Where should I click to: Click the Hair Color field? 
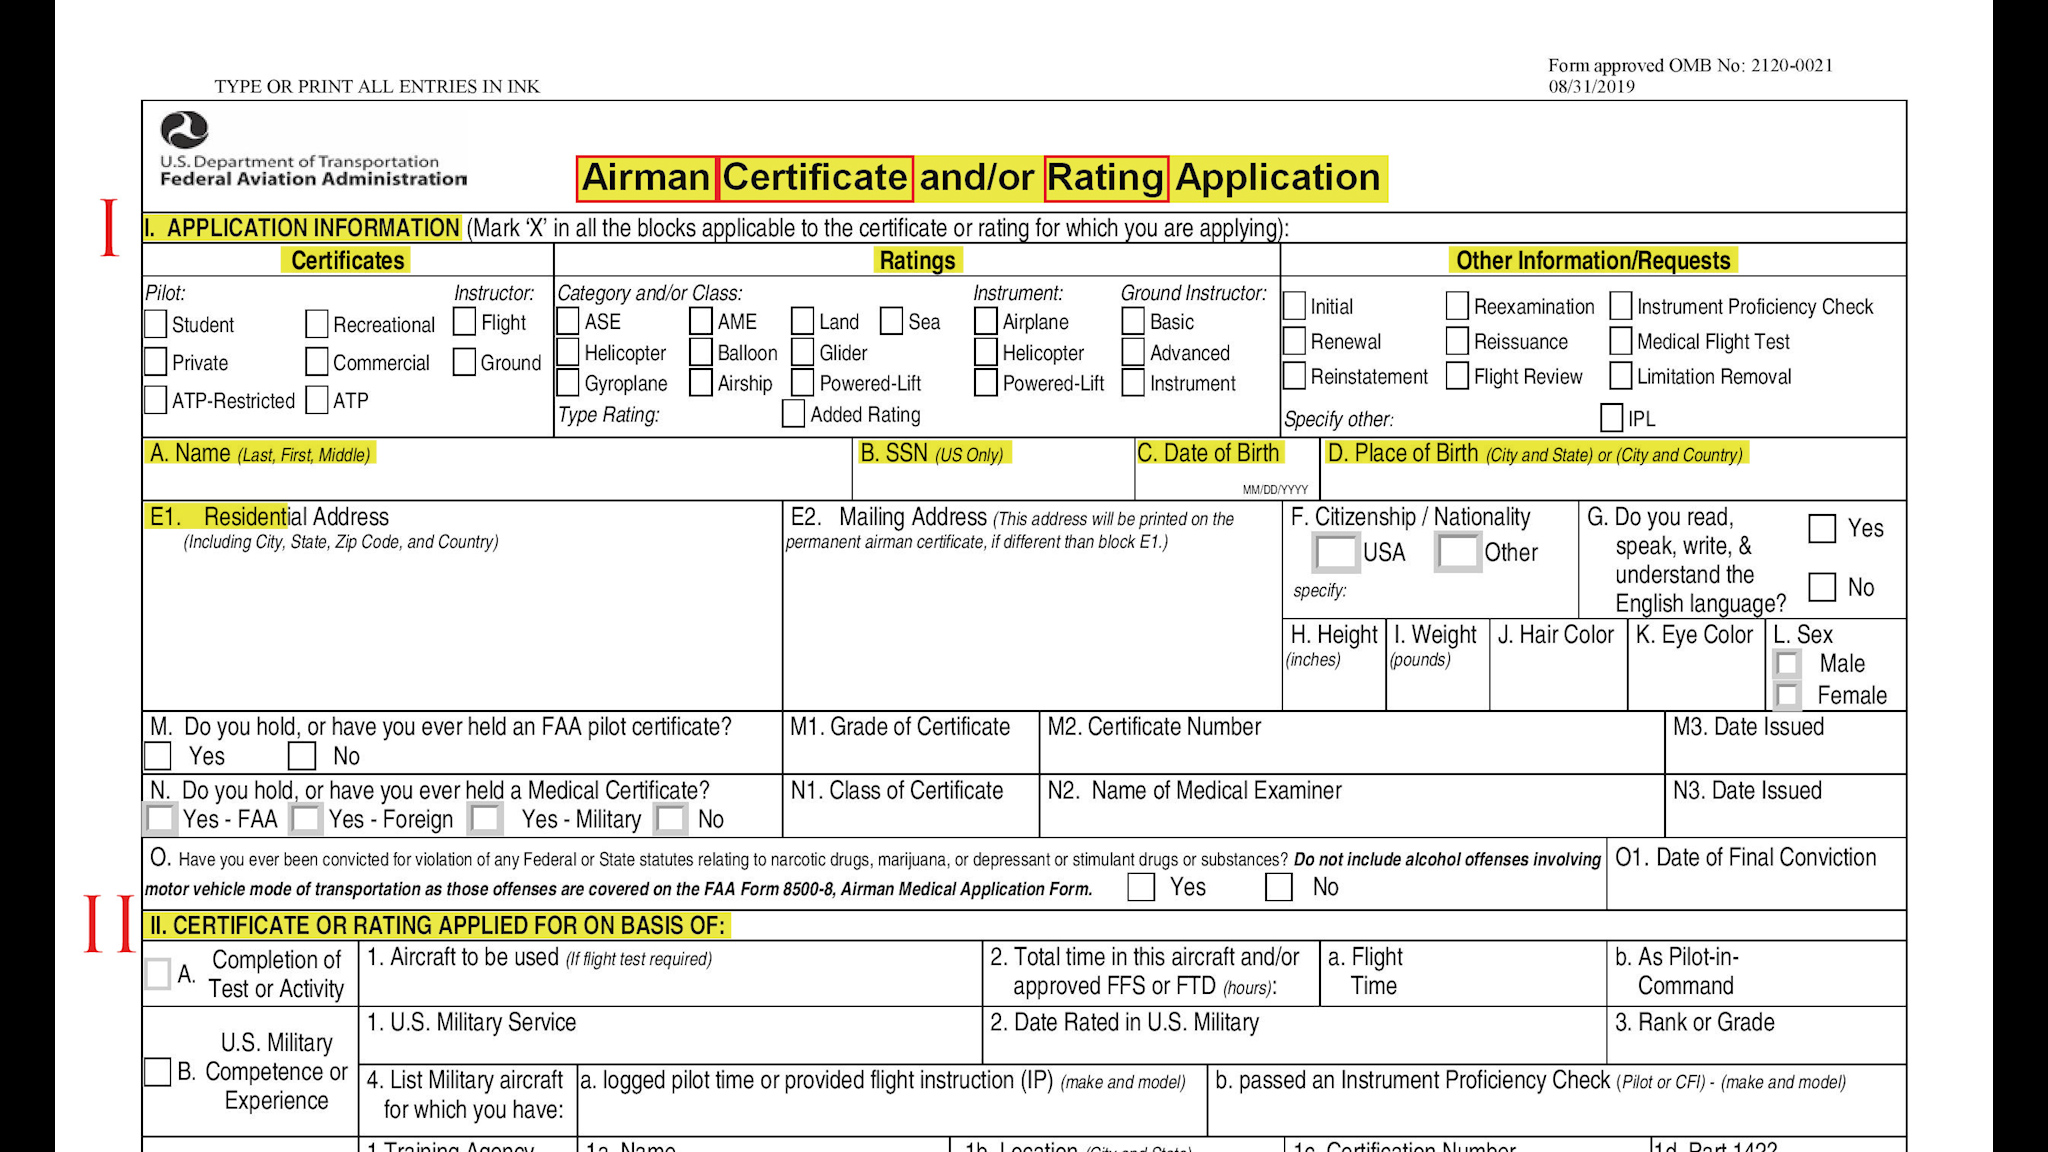[1558, 666]
